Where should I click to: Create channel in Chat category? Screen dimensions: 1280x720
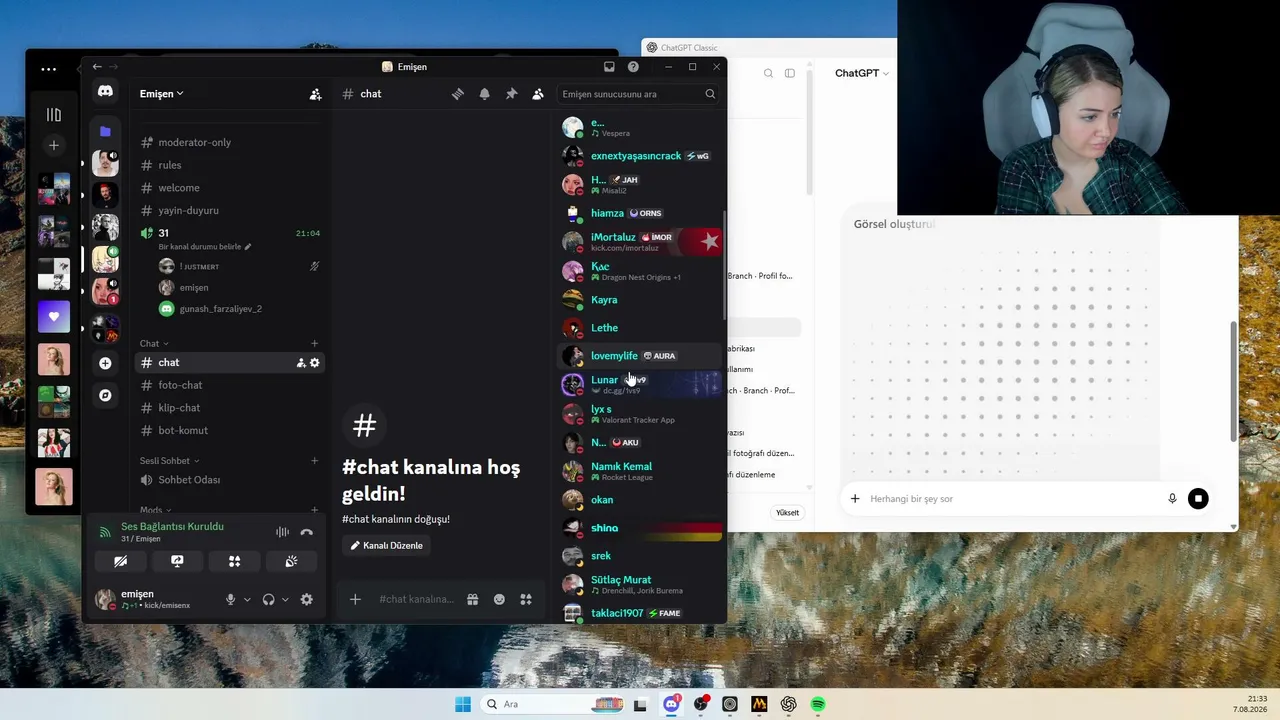coord(315,344)
